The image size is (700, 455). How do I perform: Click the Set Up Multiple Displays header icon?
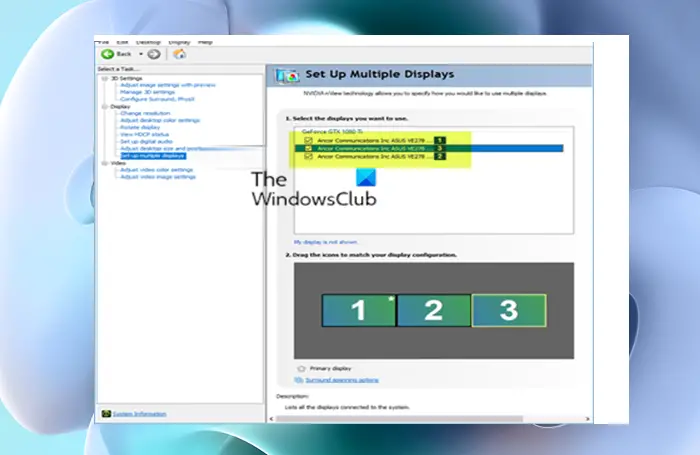(x=287, y=75)
